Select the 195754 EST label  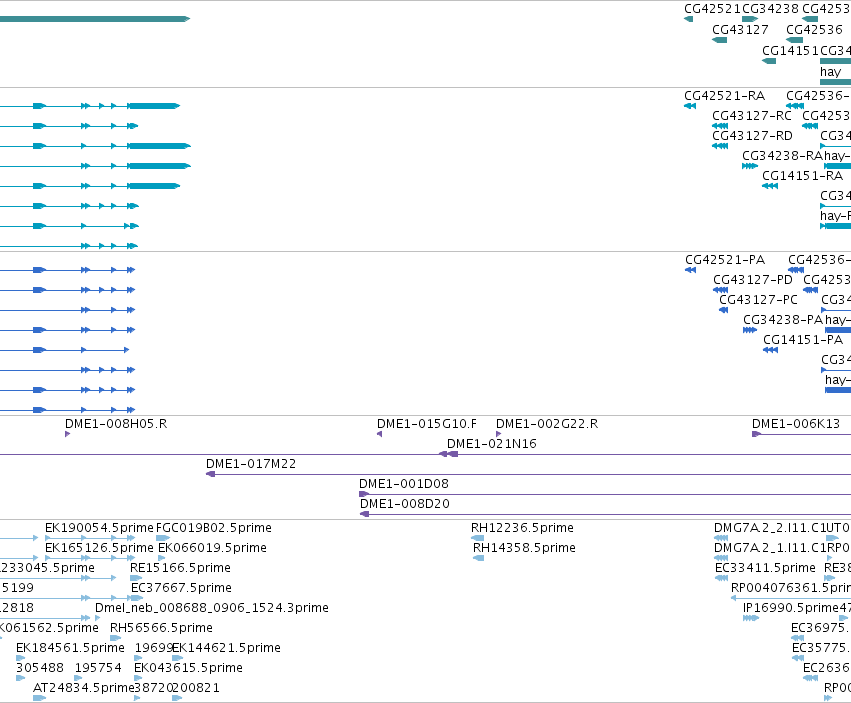click(98, 668)
